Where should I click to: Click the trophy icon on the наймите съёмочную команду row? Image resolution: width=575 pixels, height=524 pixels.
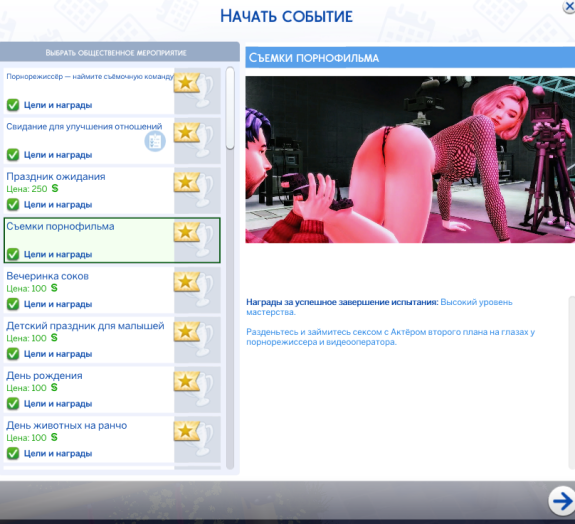(x=193, y=89)
